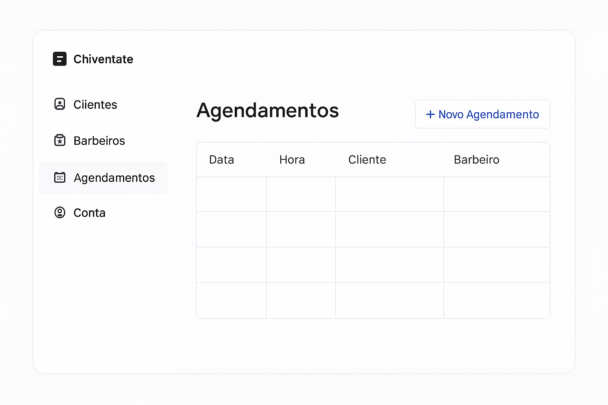
Task: Go to the Barbeiros section
Action: click(99, 141)
